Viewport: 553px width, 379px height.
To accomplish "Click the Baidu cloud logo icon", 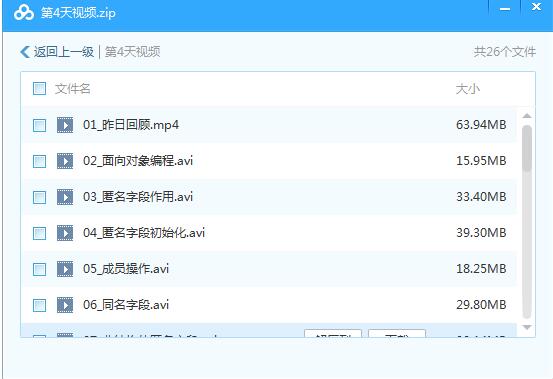I will click(x=24, y=13).
